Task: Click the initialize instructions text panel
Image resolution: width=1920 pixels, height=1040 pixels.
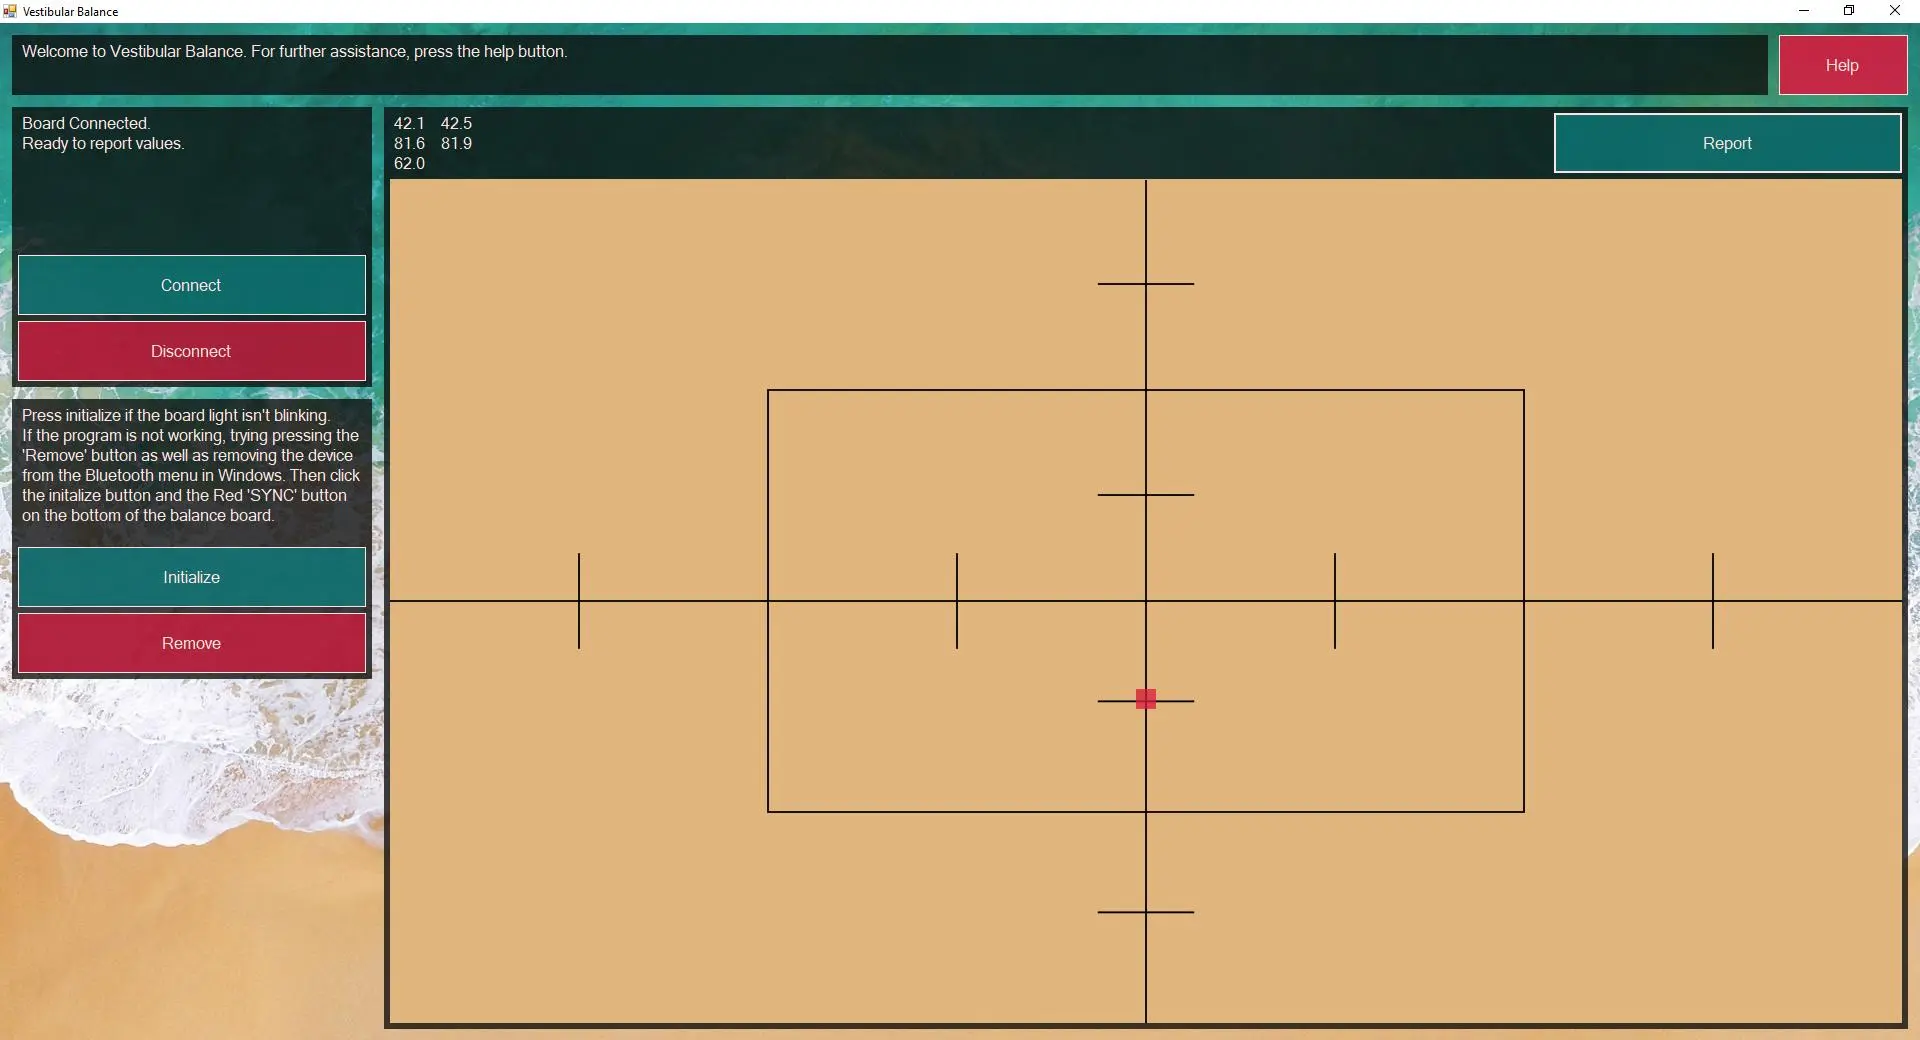Action: (x=191, y=466)
